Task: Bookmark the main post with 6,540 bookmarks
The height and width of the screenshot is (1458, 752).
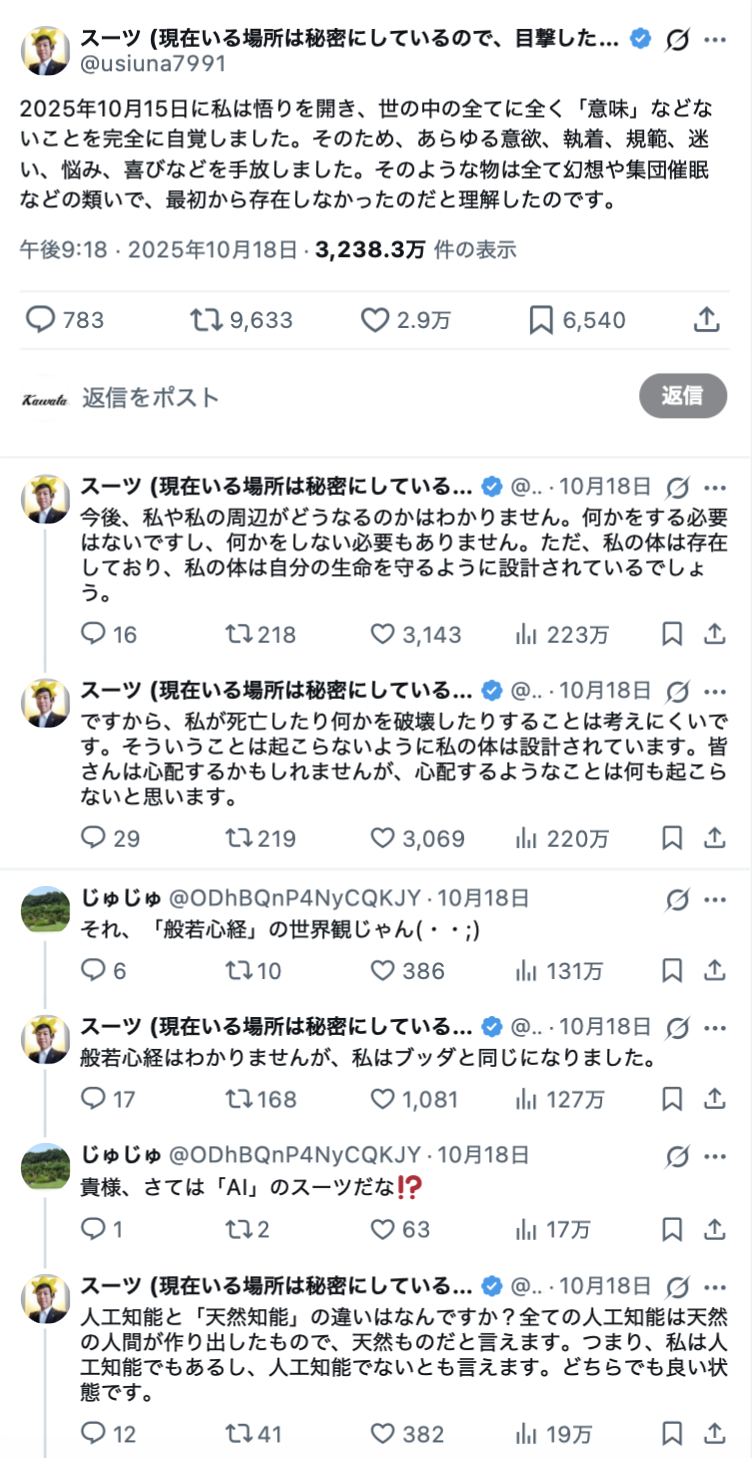Action: tap(541, 320)
